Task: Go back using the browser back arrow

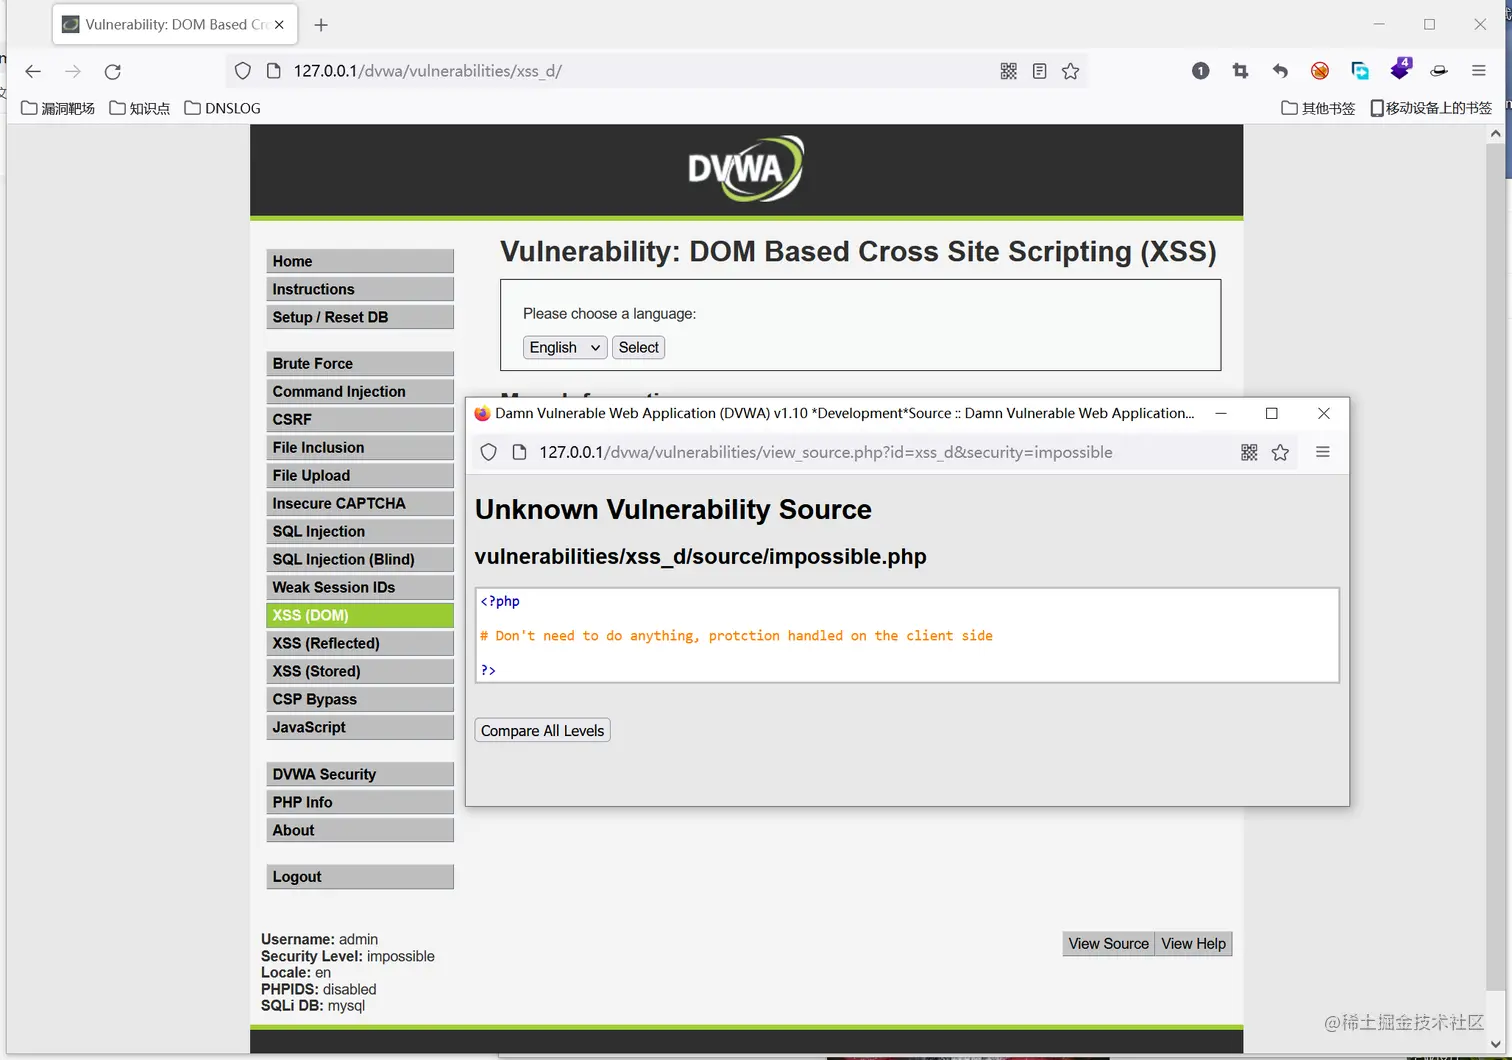Action: click(x=33, y=71)
